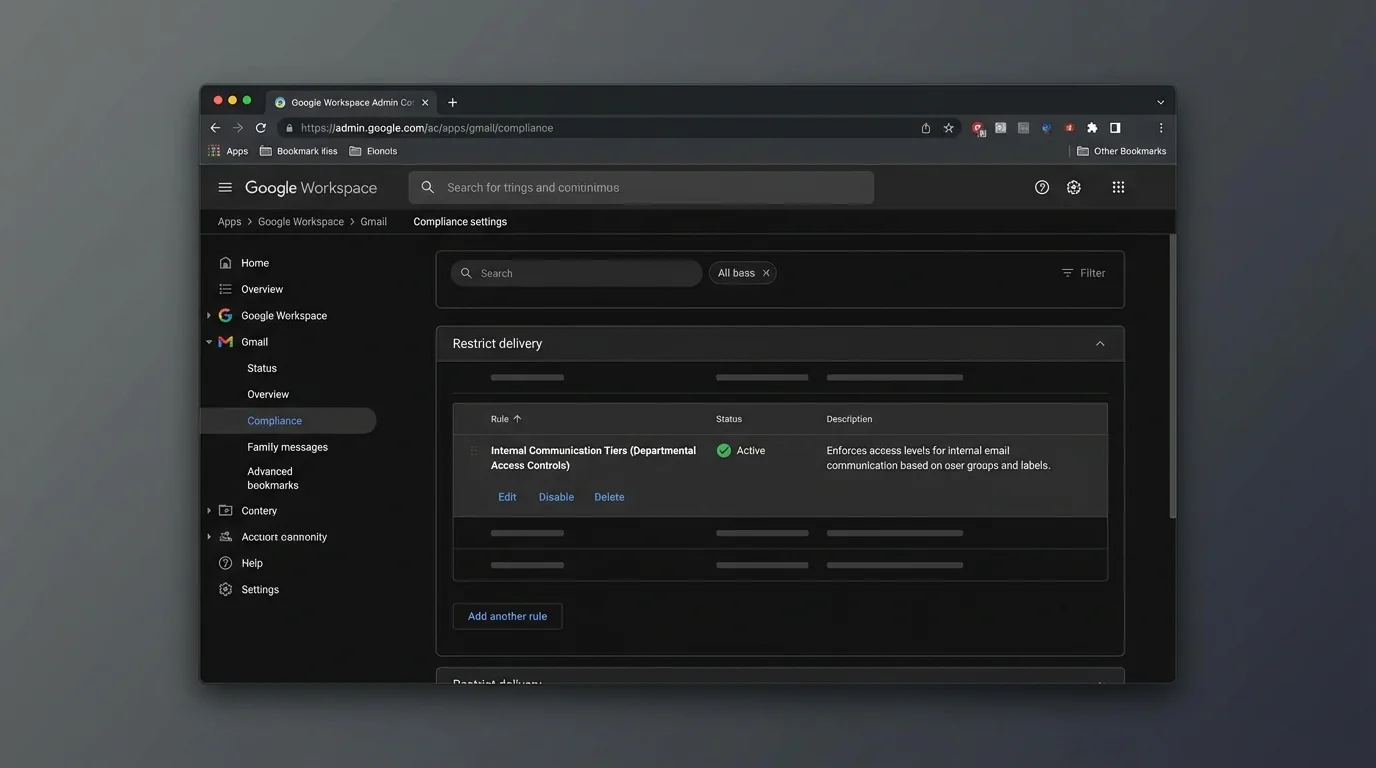Screen dimensions: 1376x768
Task: Expand the Account cannonity sidebar item
Action: coord(208,537)
